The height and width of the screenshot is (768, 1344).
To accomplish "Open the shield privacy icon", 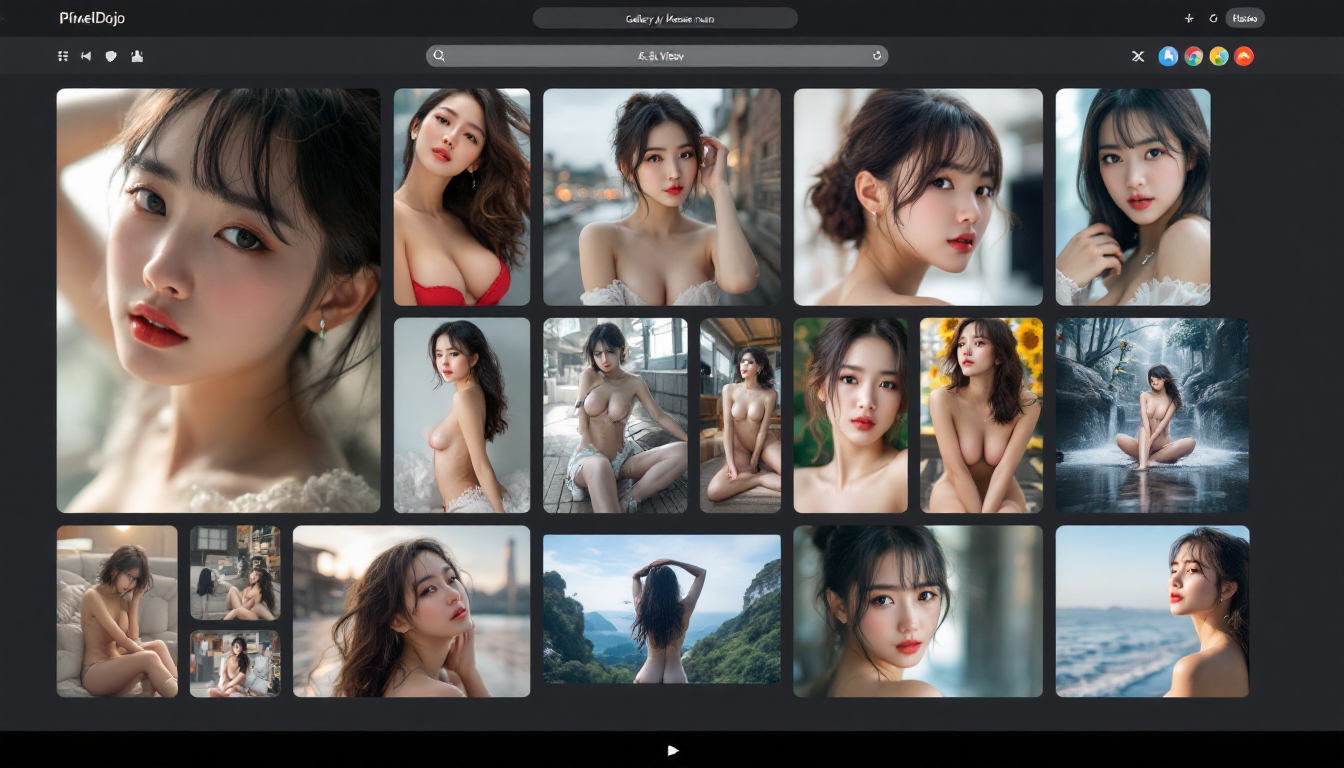I will coord(112,56).
